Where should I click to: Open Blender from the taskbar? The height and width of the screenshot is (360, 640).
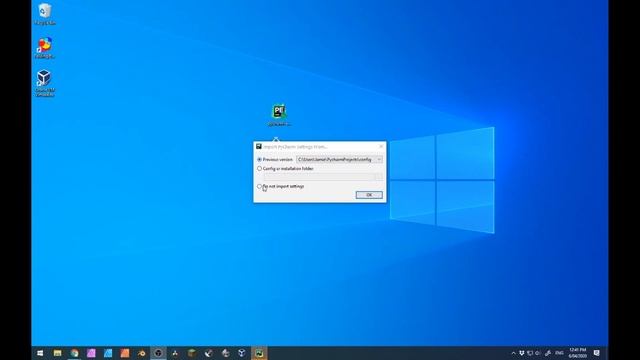141,353
